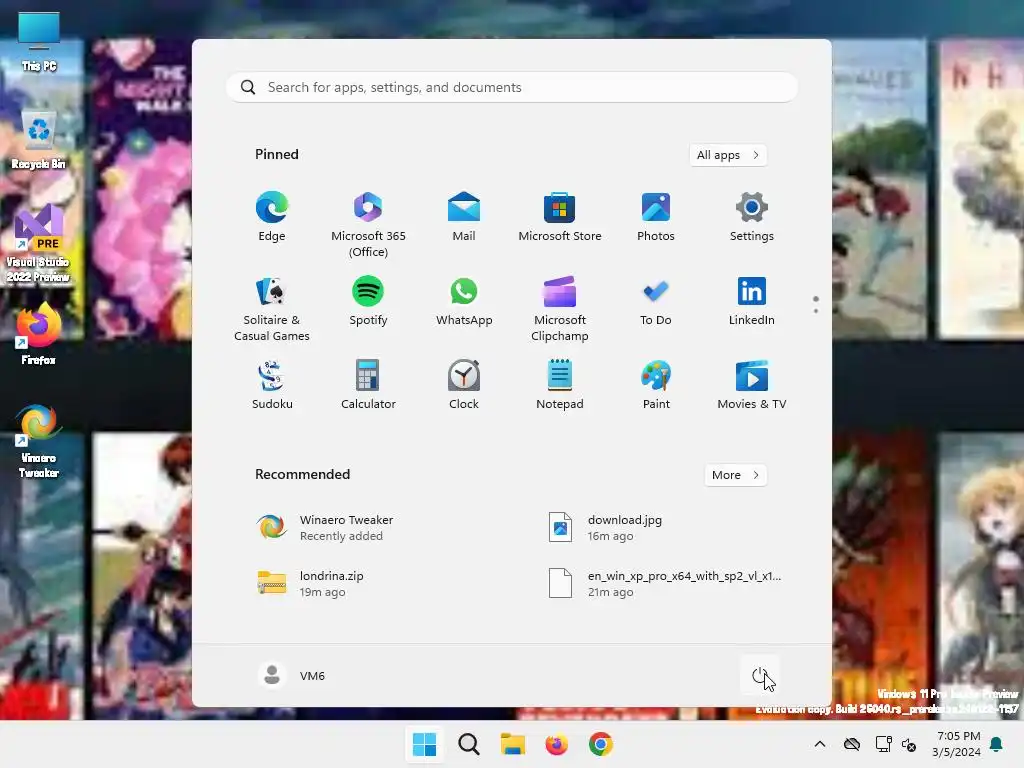1024x768 pixels.
Task: Open the VM6 user account menu
Action: (291, 675)
